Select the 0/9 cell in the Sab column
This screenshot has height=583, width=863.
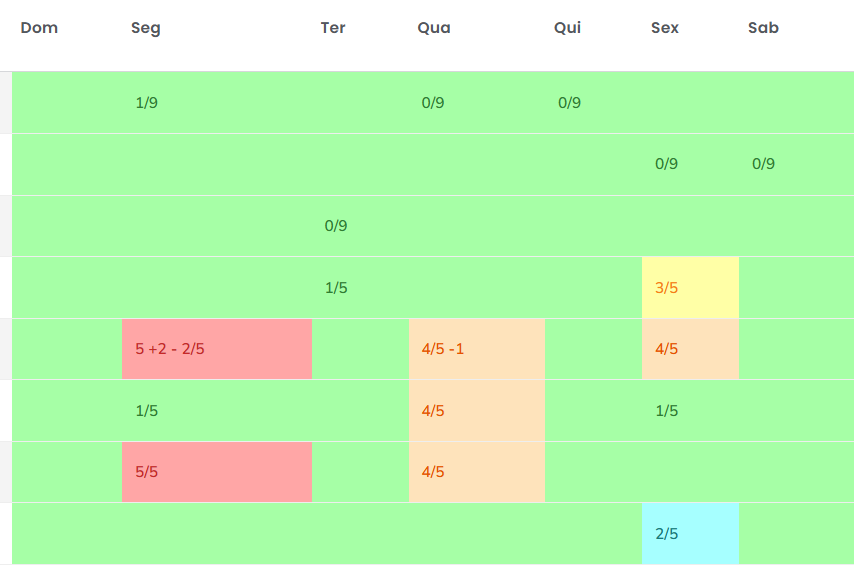click(764, 164)
